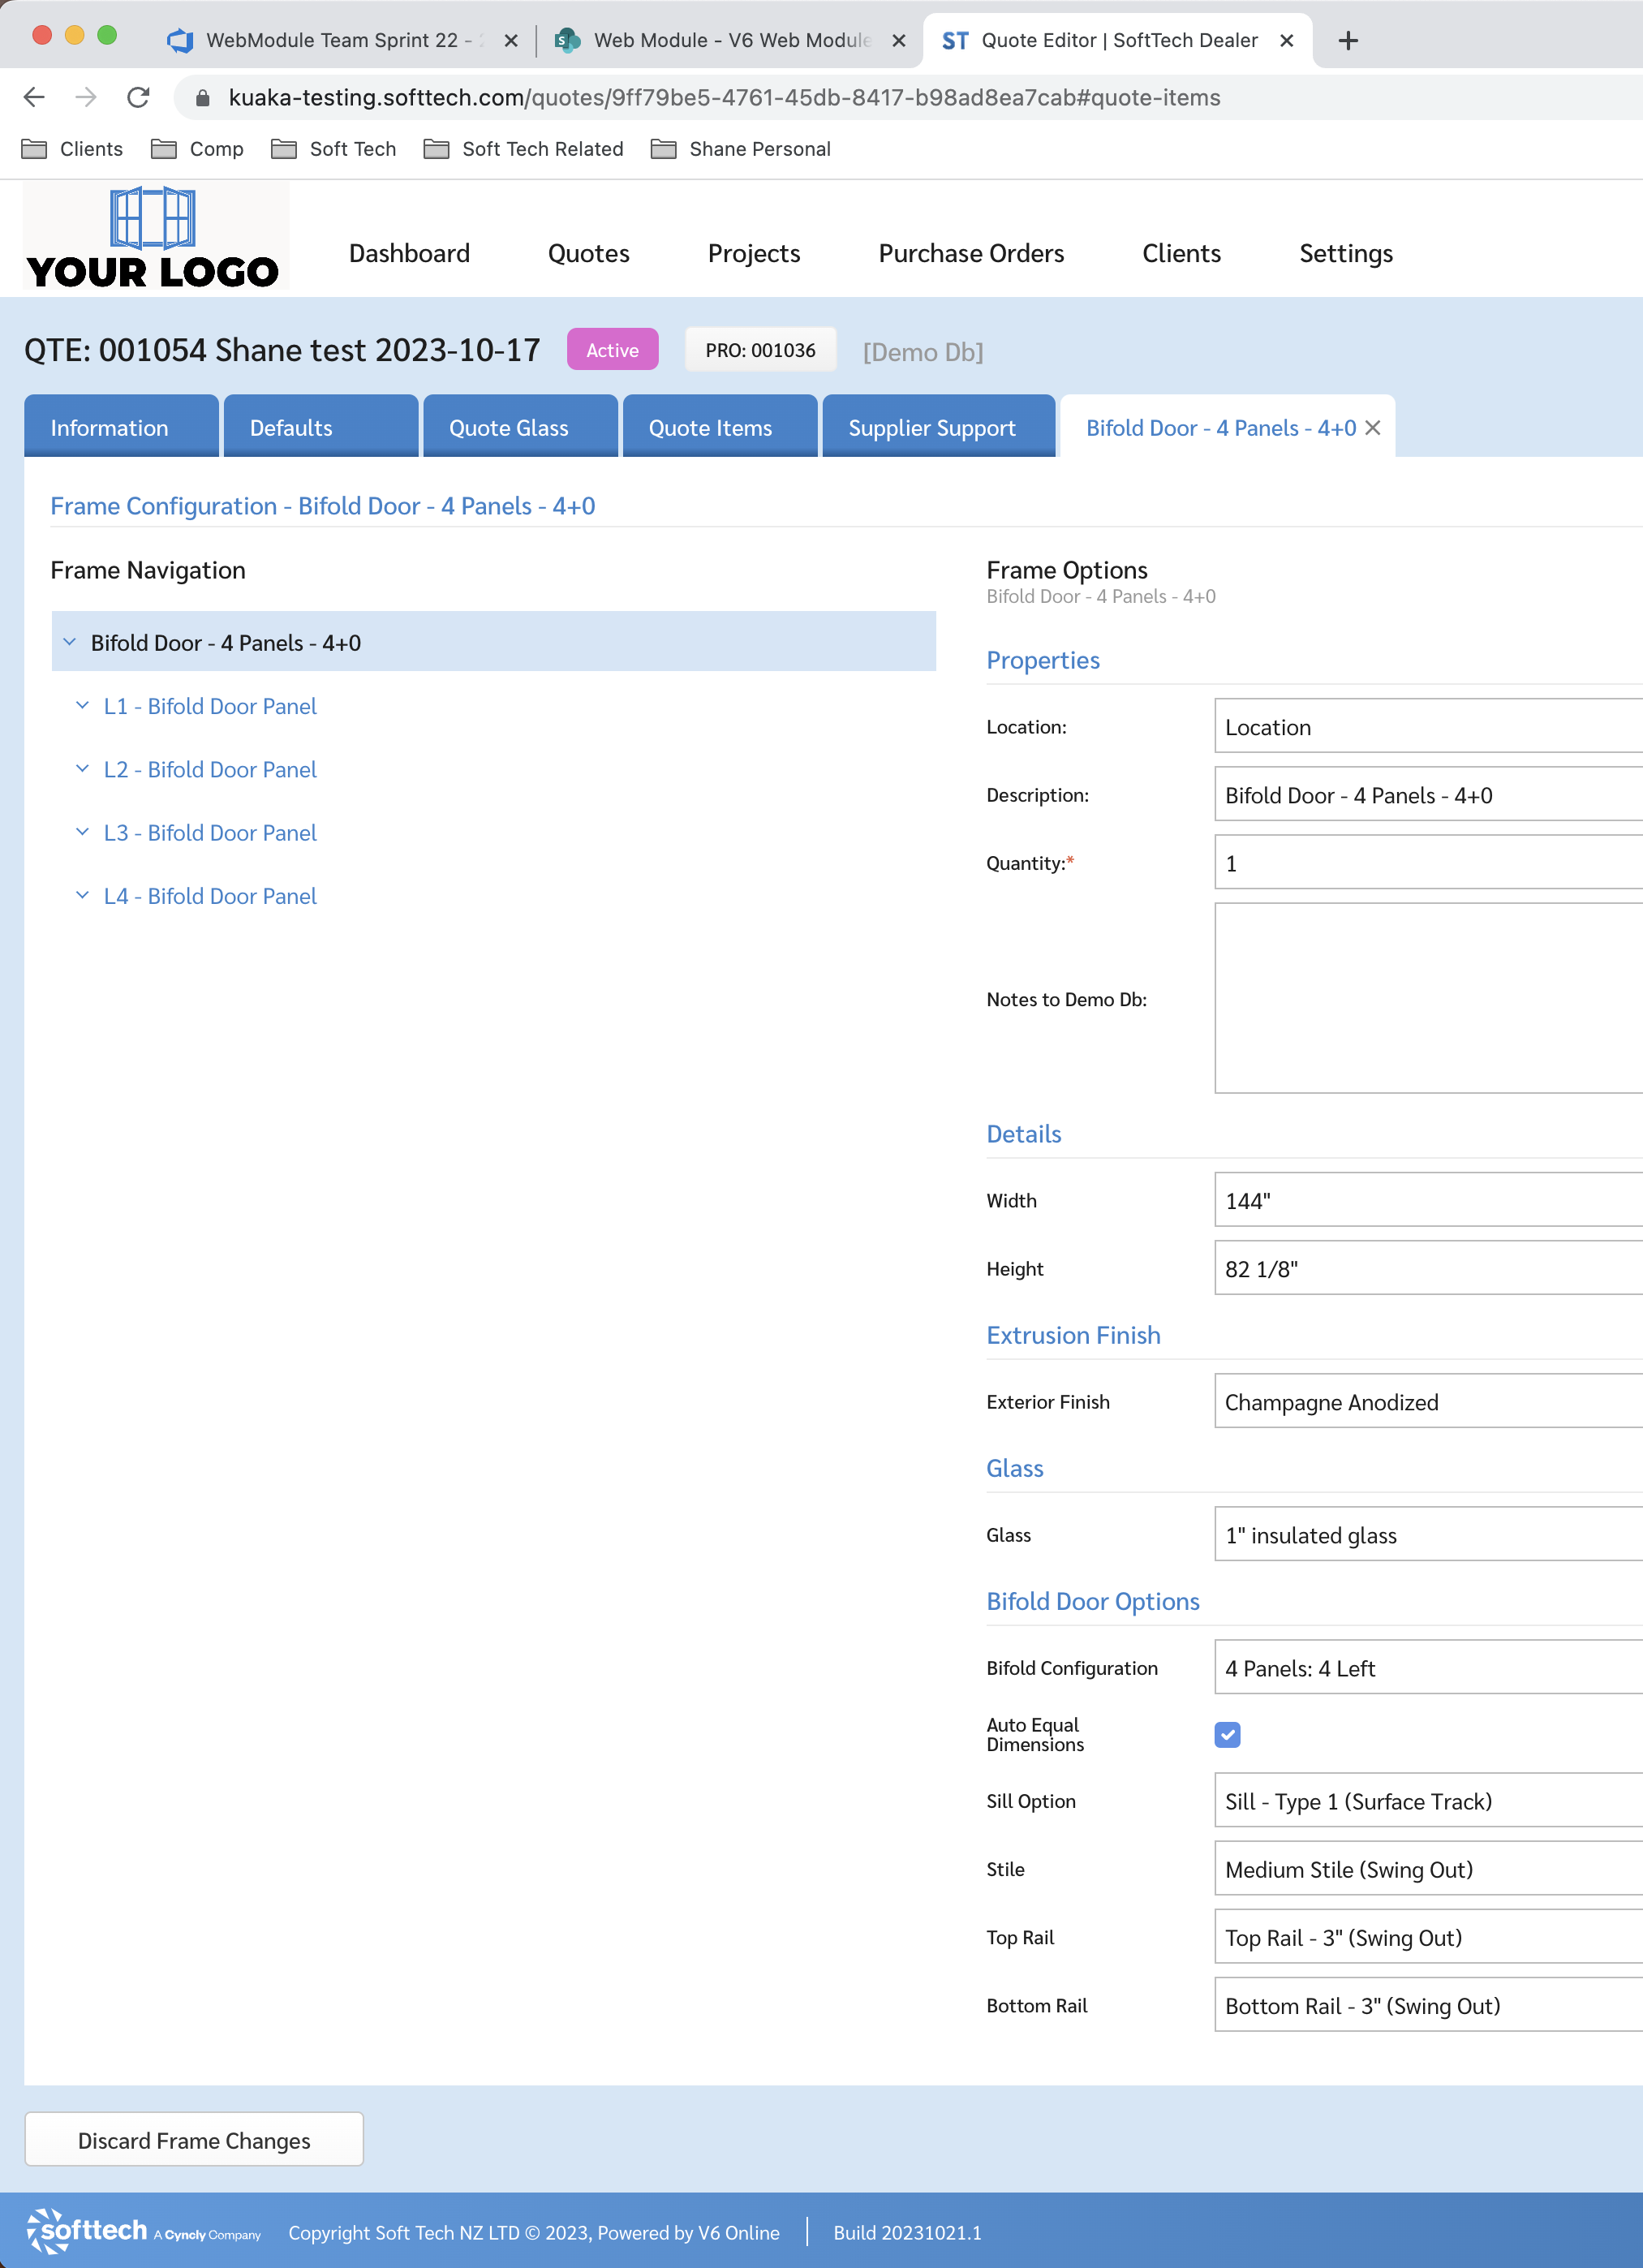The image size is (1643, 2268).
Task: Close the Bifold Door frame tab
Action: (1373, 428)
